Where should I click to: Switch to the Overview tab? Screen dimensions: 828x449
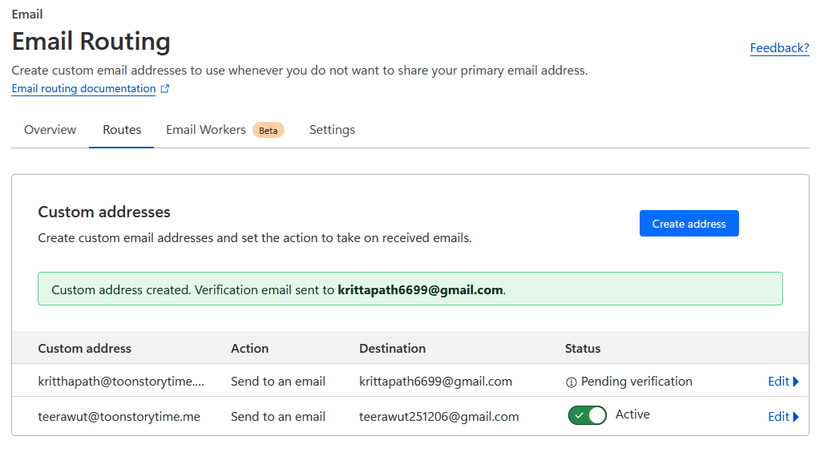click(x=50, y=130)
